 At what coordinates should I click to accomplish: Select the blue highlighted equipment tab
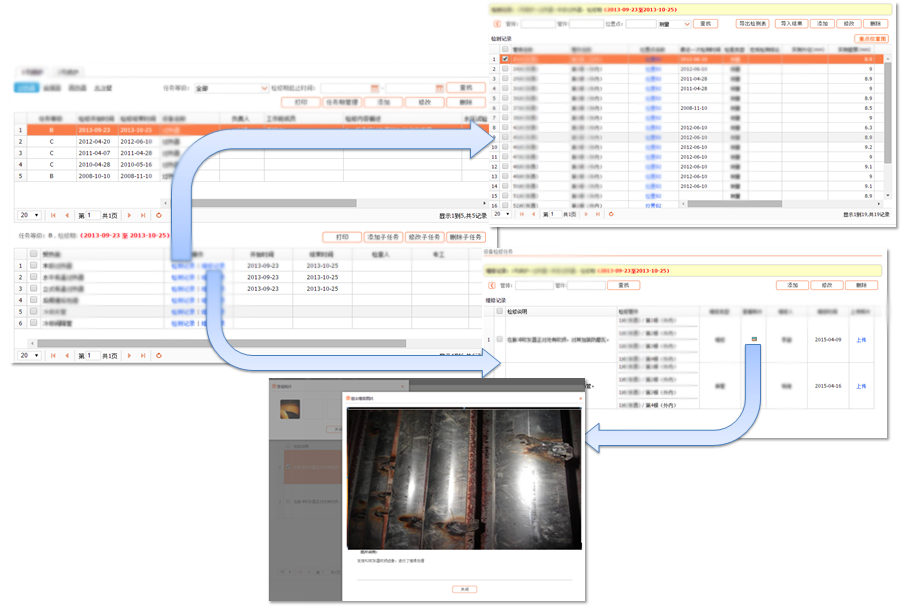[27, 88]
